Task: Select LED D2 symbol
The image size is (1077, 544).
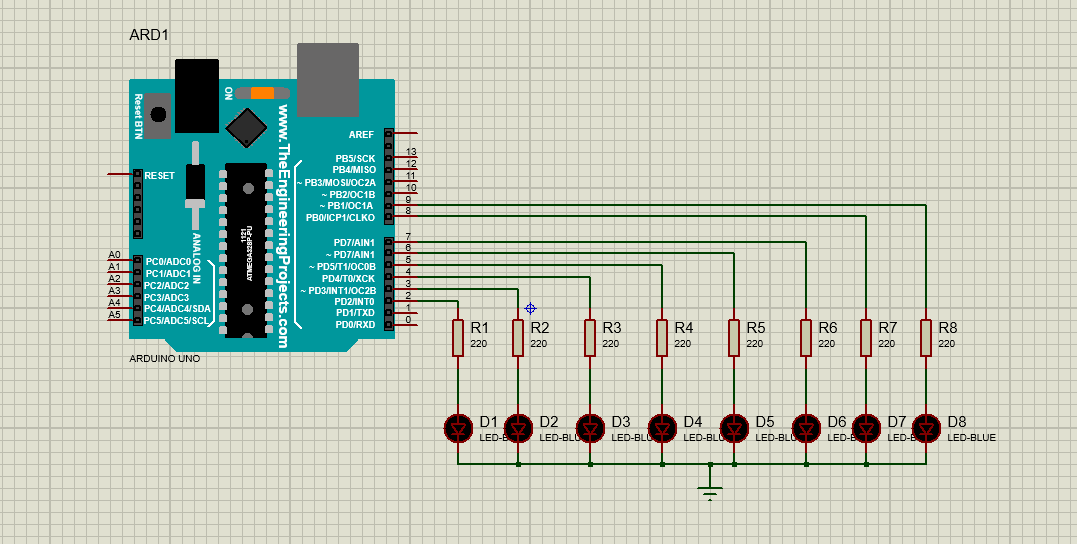Action: tap(518, 429)
